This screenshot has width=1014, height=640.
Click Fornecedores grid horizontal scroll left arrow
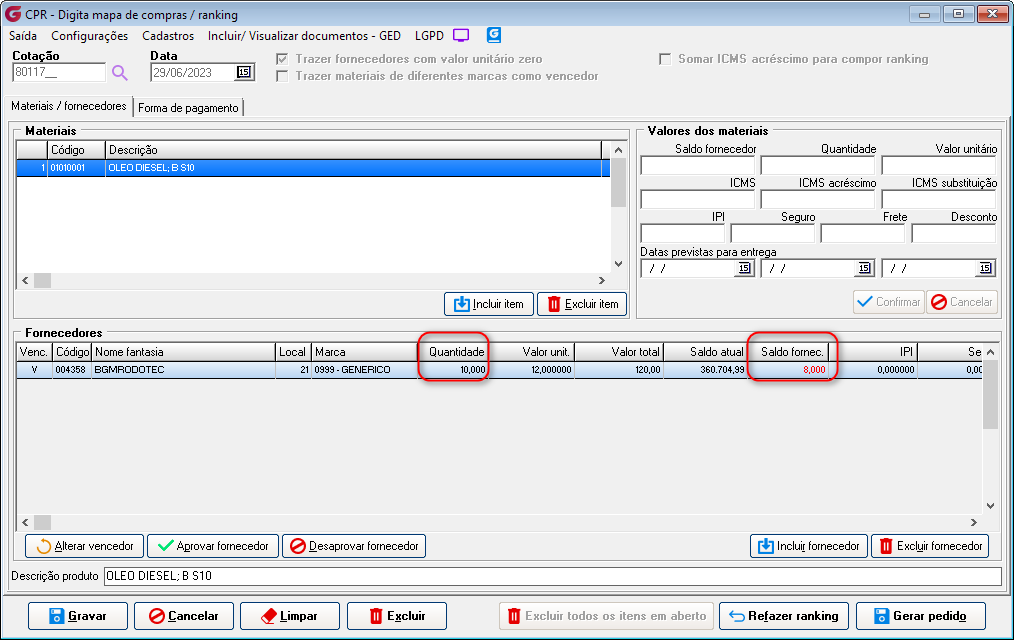(x=25, y=522)
